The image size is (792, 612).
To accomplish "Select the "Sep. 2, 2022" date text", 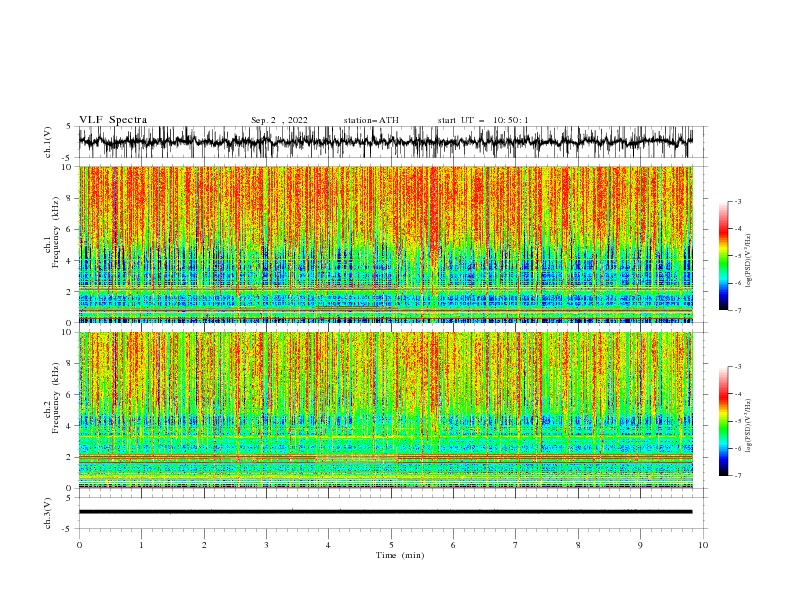I will pos(279,120).
